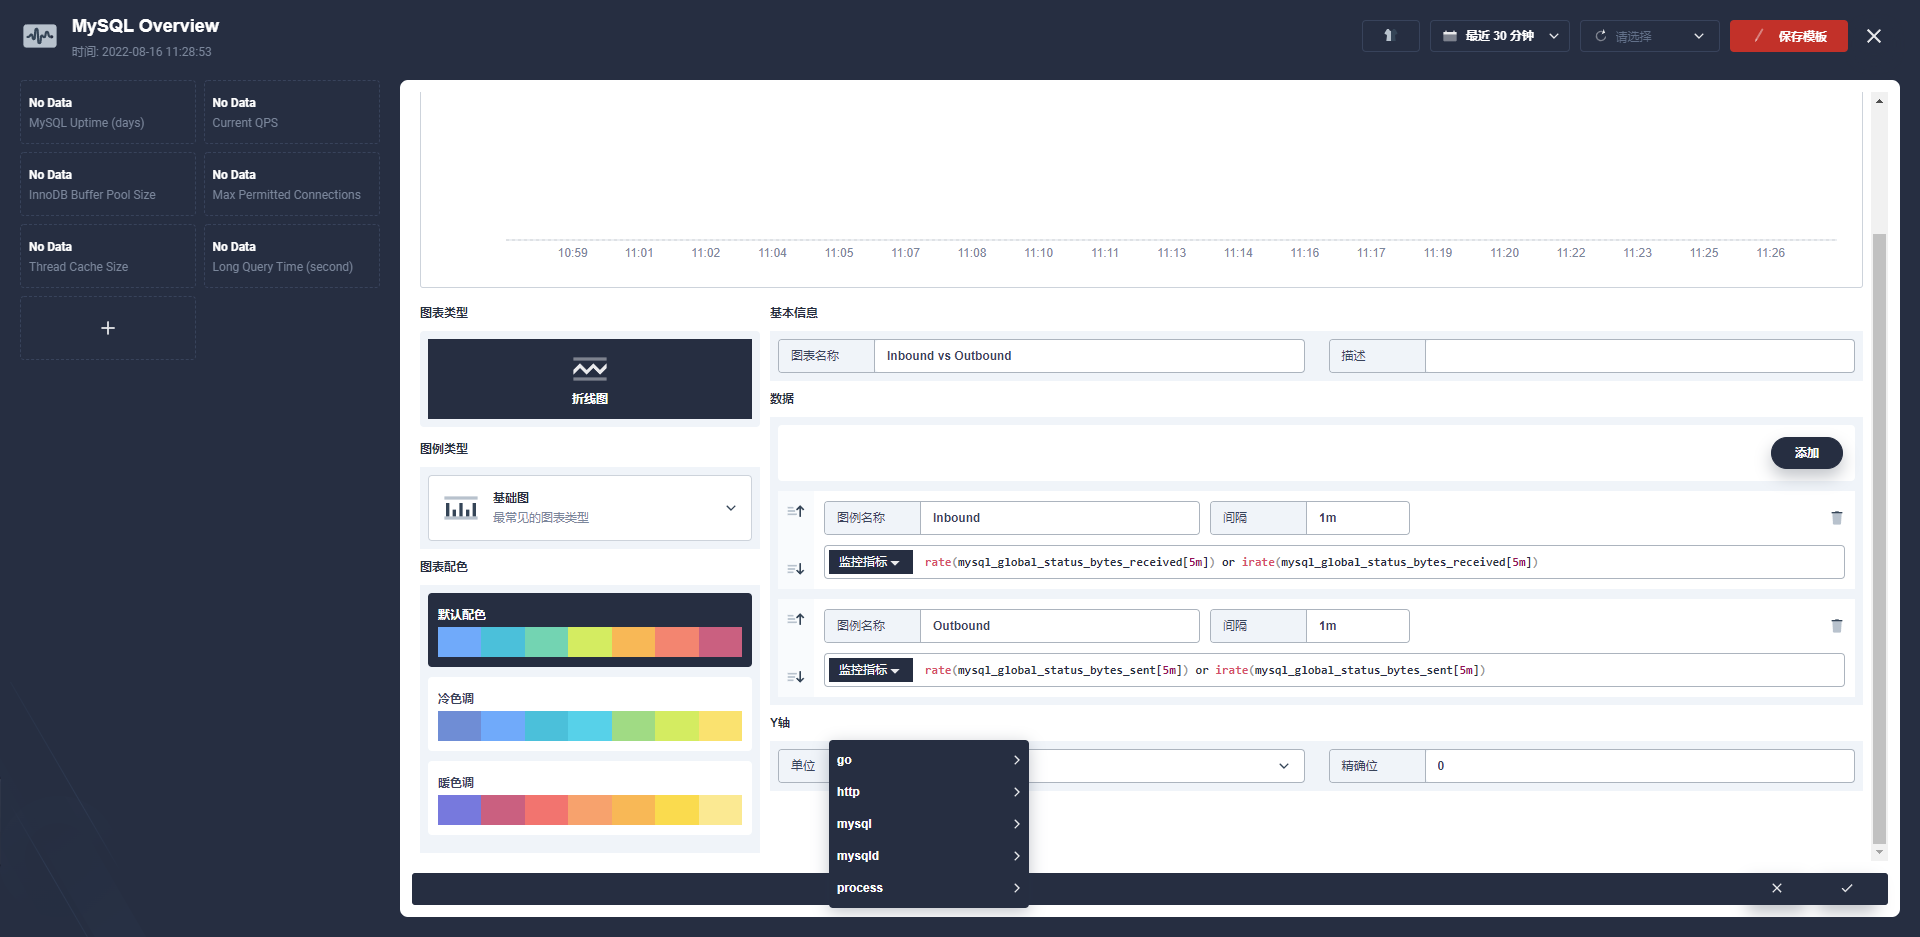Click the bytes_sent query expression field
The width and height of the screenshot is (1920, 937).
(x=1378, y=670)
